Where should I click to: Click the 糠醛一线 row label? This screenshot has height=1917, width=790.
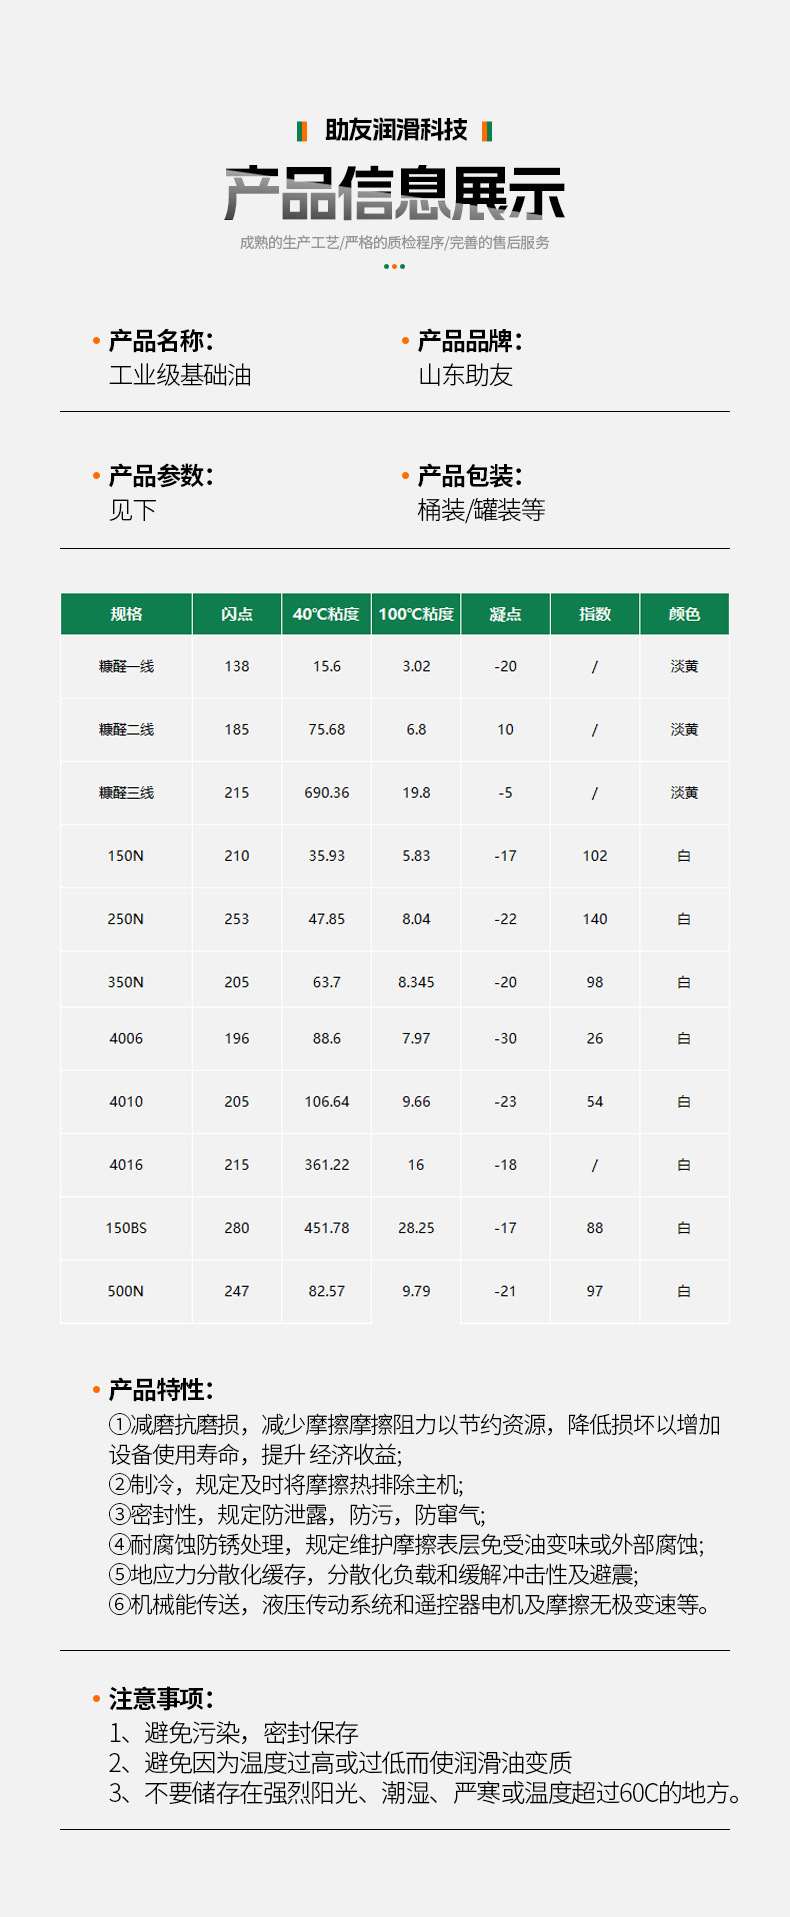pos(126,666)
